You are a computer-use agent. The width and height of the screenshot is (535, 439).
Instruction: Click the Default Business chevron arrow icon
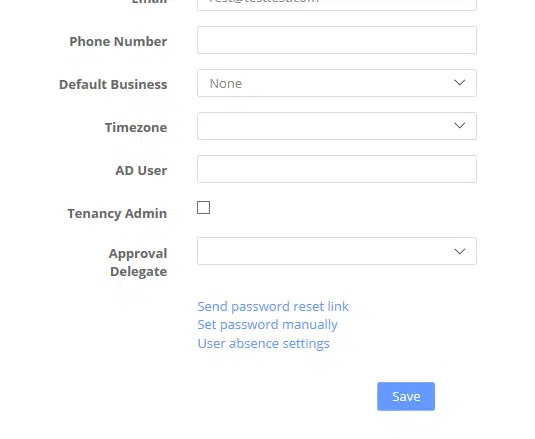(460, 83)
